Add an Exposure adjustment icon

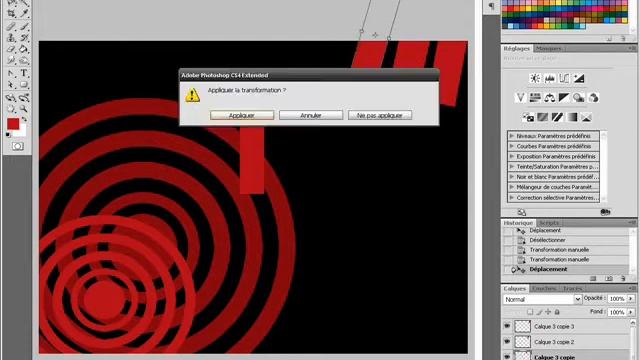tap(579, 78)
